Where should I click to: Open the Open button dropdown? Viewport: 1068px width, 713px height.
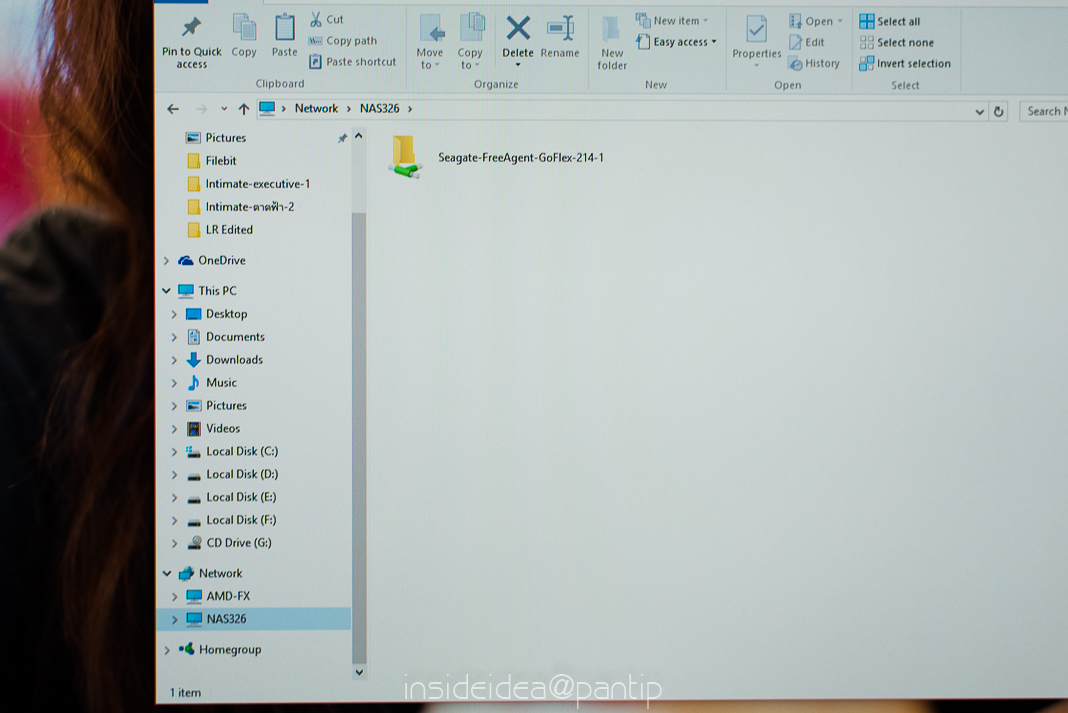[x=840, y=21]
